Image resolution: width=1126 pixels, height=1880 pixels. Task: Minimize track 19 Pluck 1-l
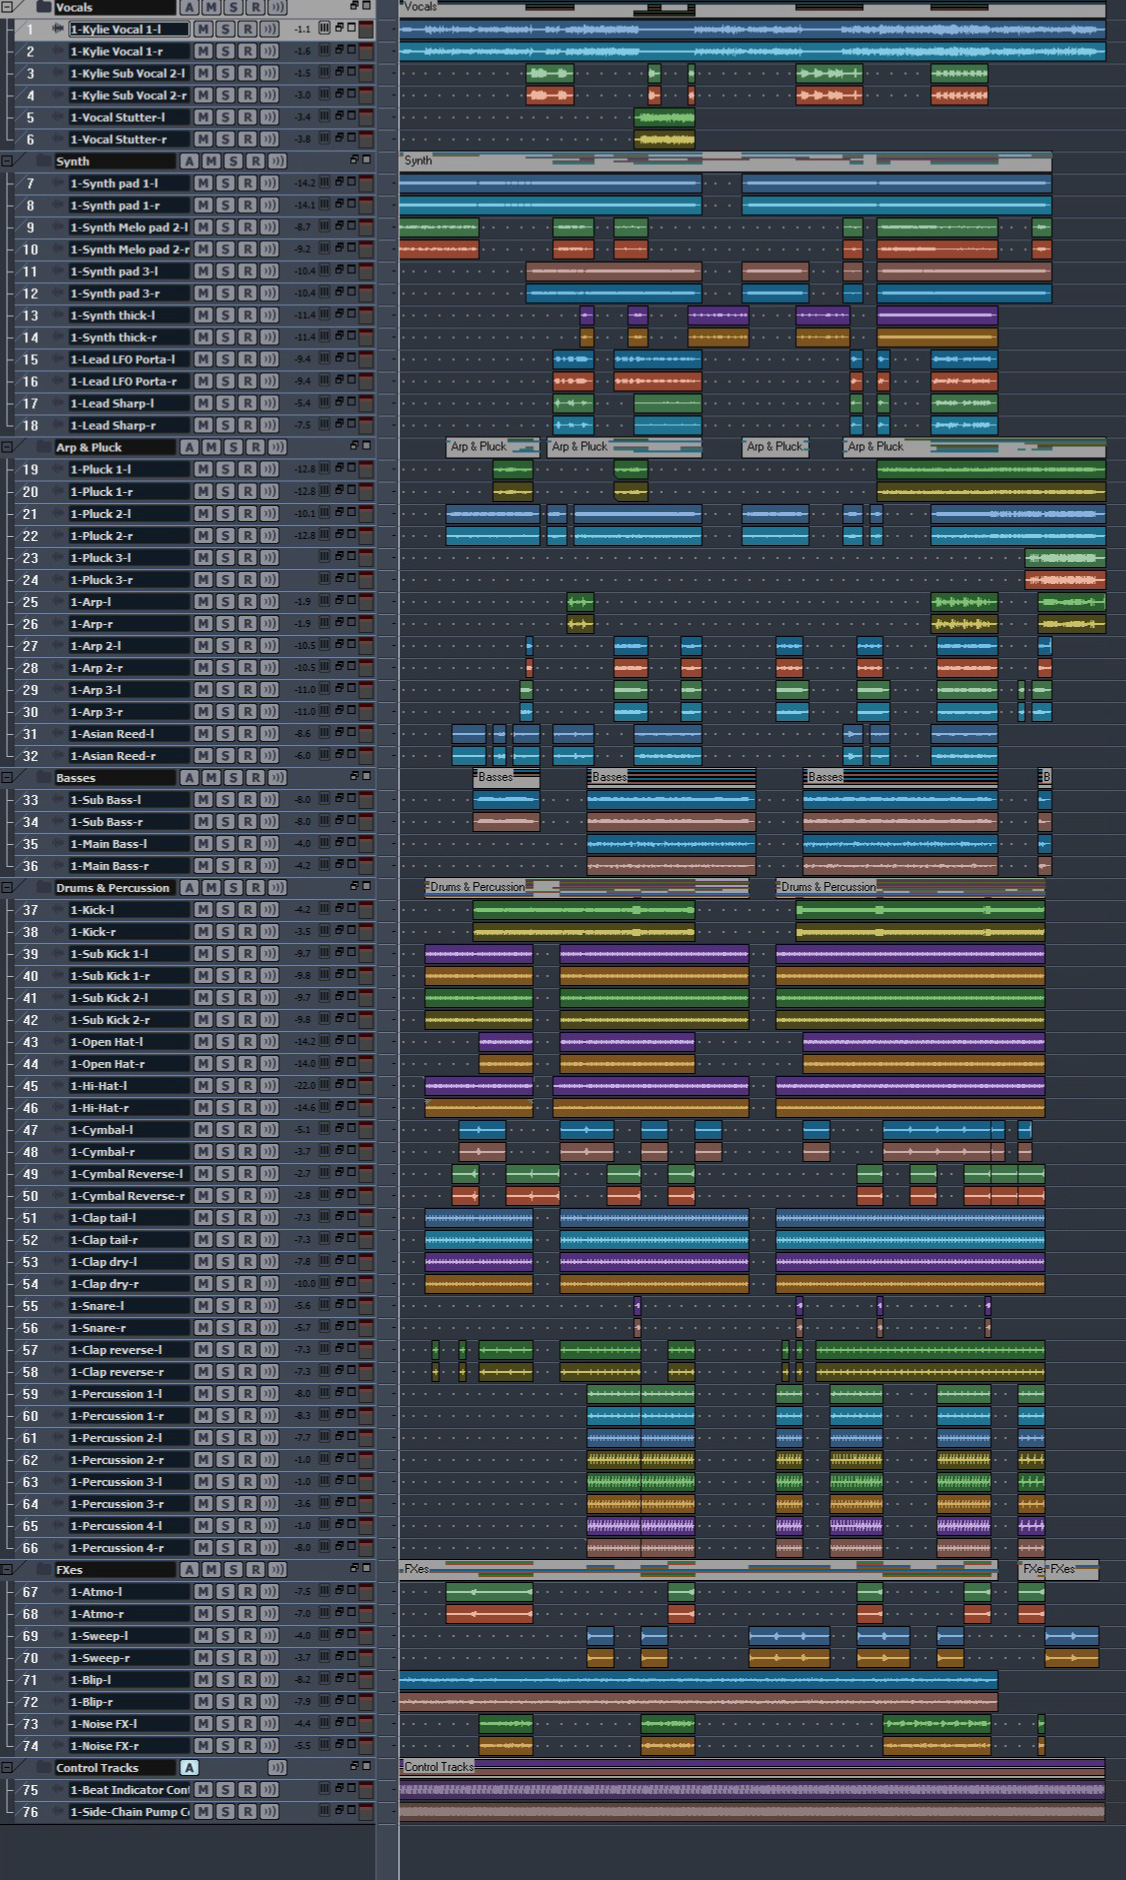click(x=339, y=467)
